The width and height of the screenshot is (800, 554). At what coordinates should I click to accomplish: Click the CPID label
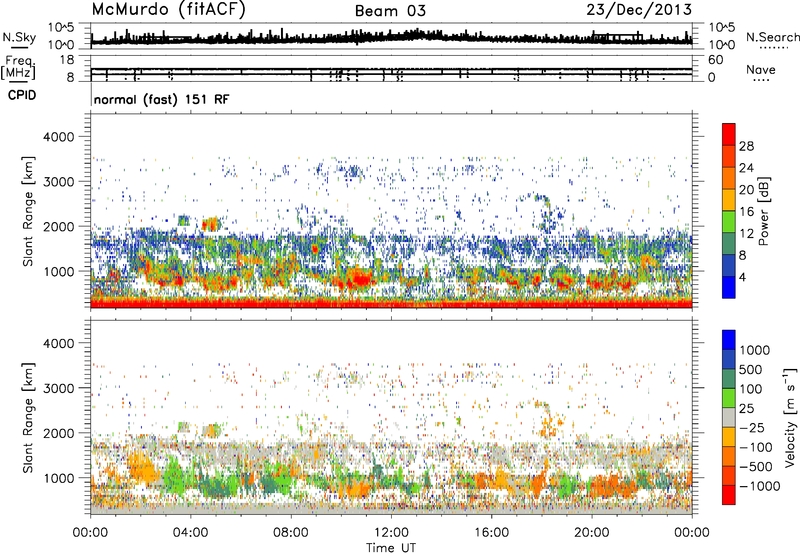pyautogui.click(x=22, y=95)
